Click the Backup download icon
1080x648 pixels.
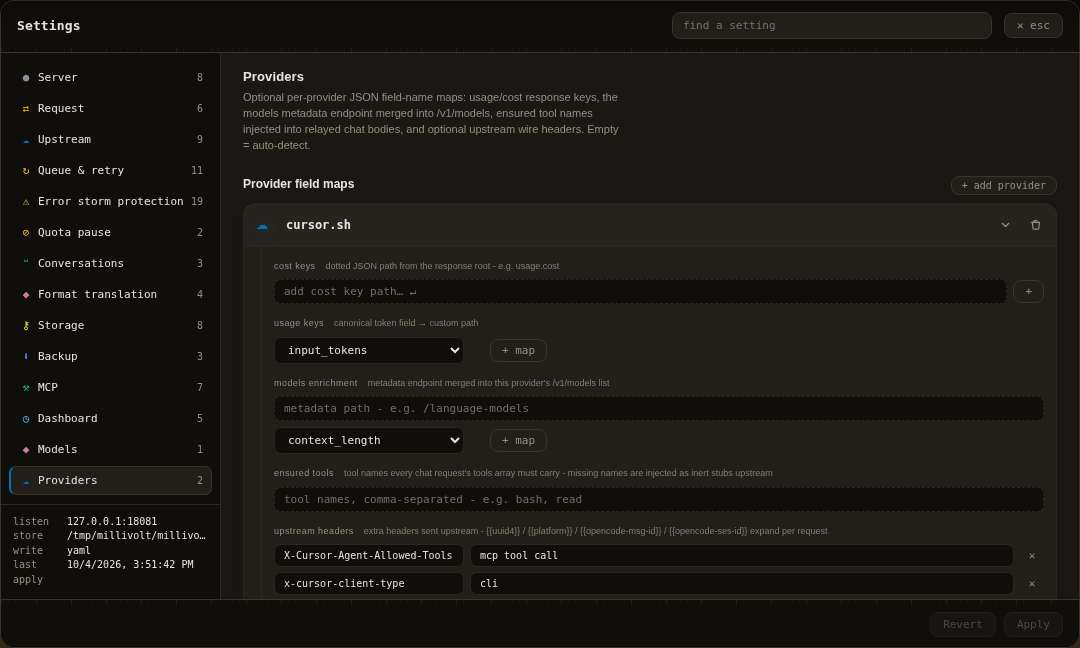[x=25, y=356]
